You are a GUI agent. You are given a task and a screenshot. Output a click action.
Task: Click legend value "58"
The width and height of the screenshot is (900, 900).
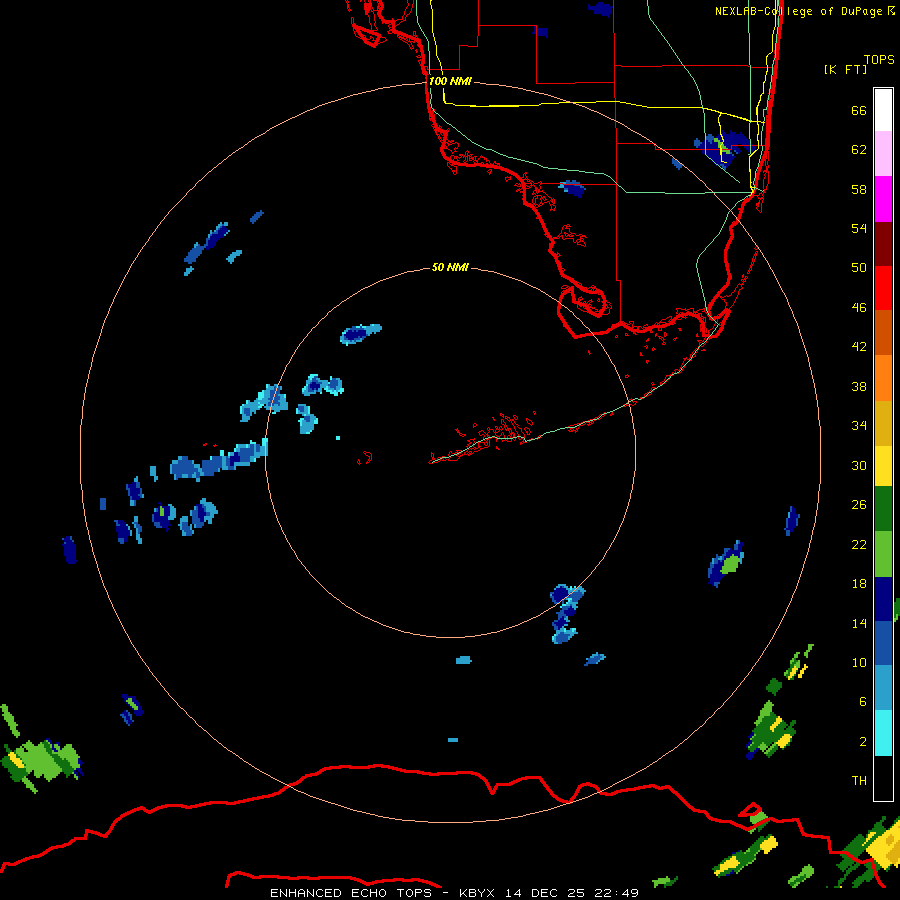click(x=859, y=189)
